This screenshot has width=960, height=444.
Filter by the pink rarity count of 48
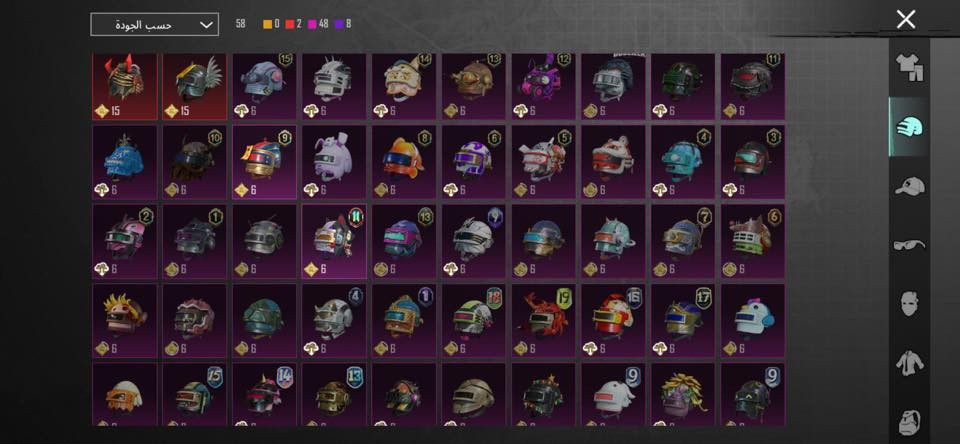(x=318, y=24)
